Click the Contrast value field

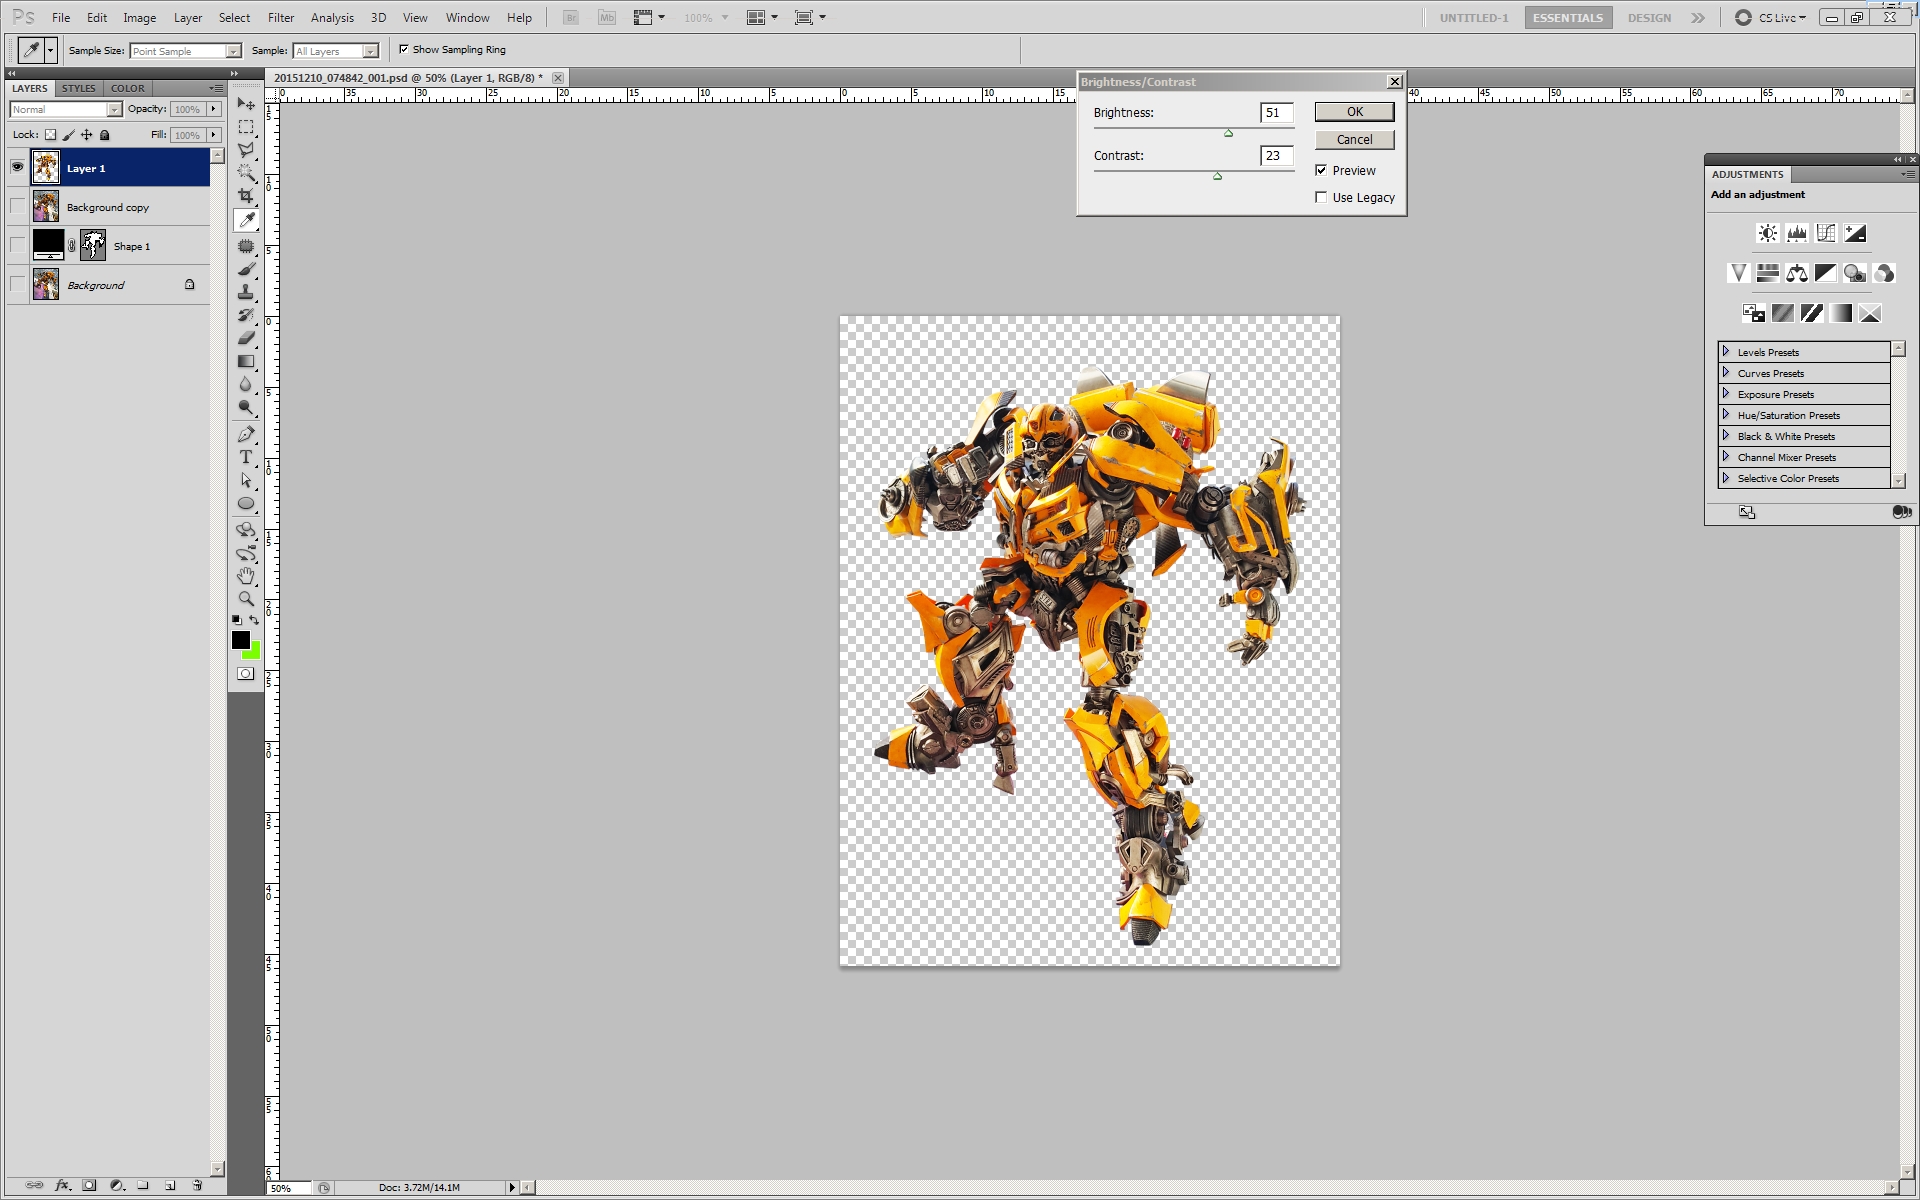pyautogui.click(x=1277, y=156)
